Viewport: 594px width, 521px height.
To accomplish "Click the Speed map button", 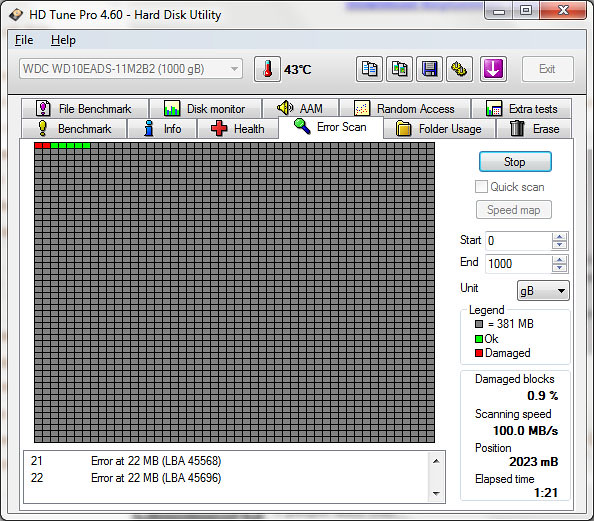I will pos(514,210).
